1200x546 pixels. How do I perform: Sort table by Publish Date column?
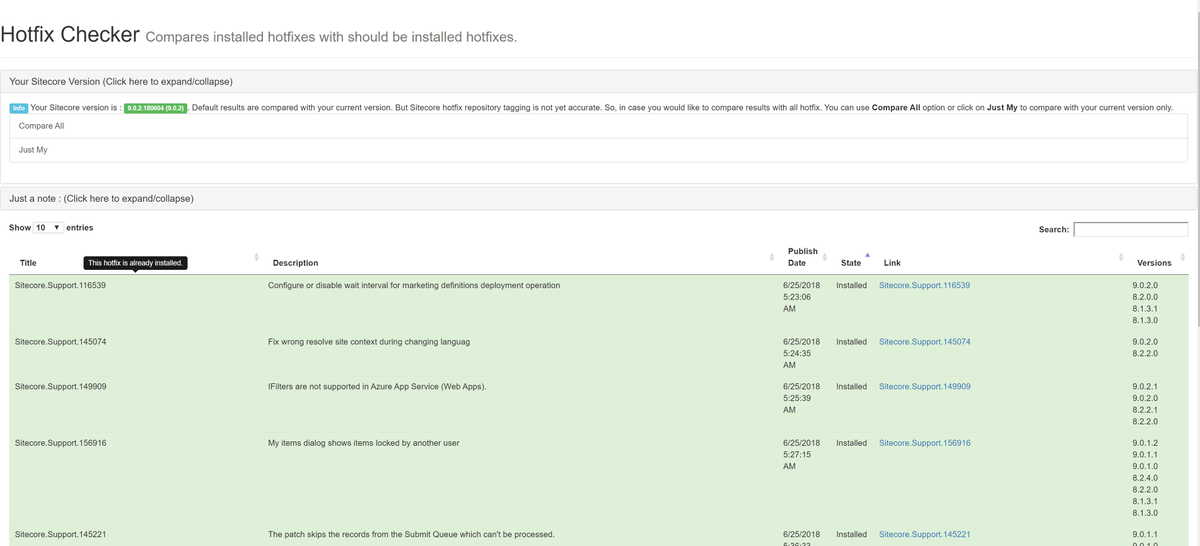803,257
